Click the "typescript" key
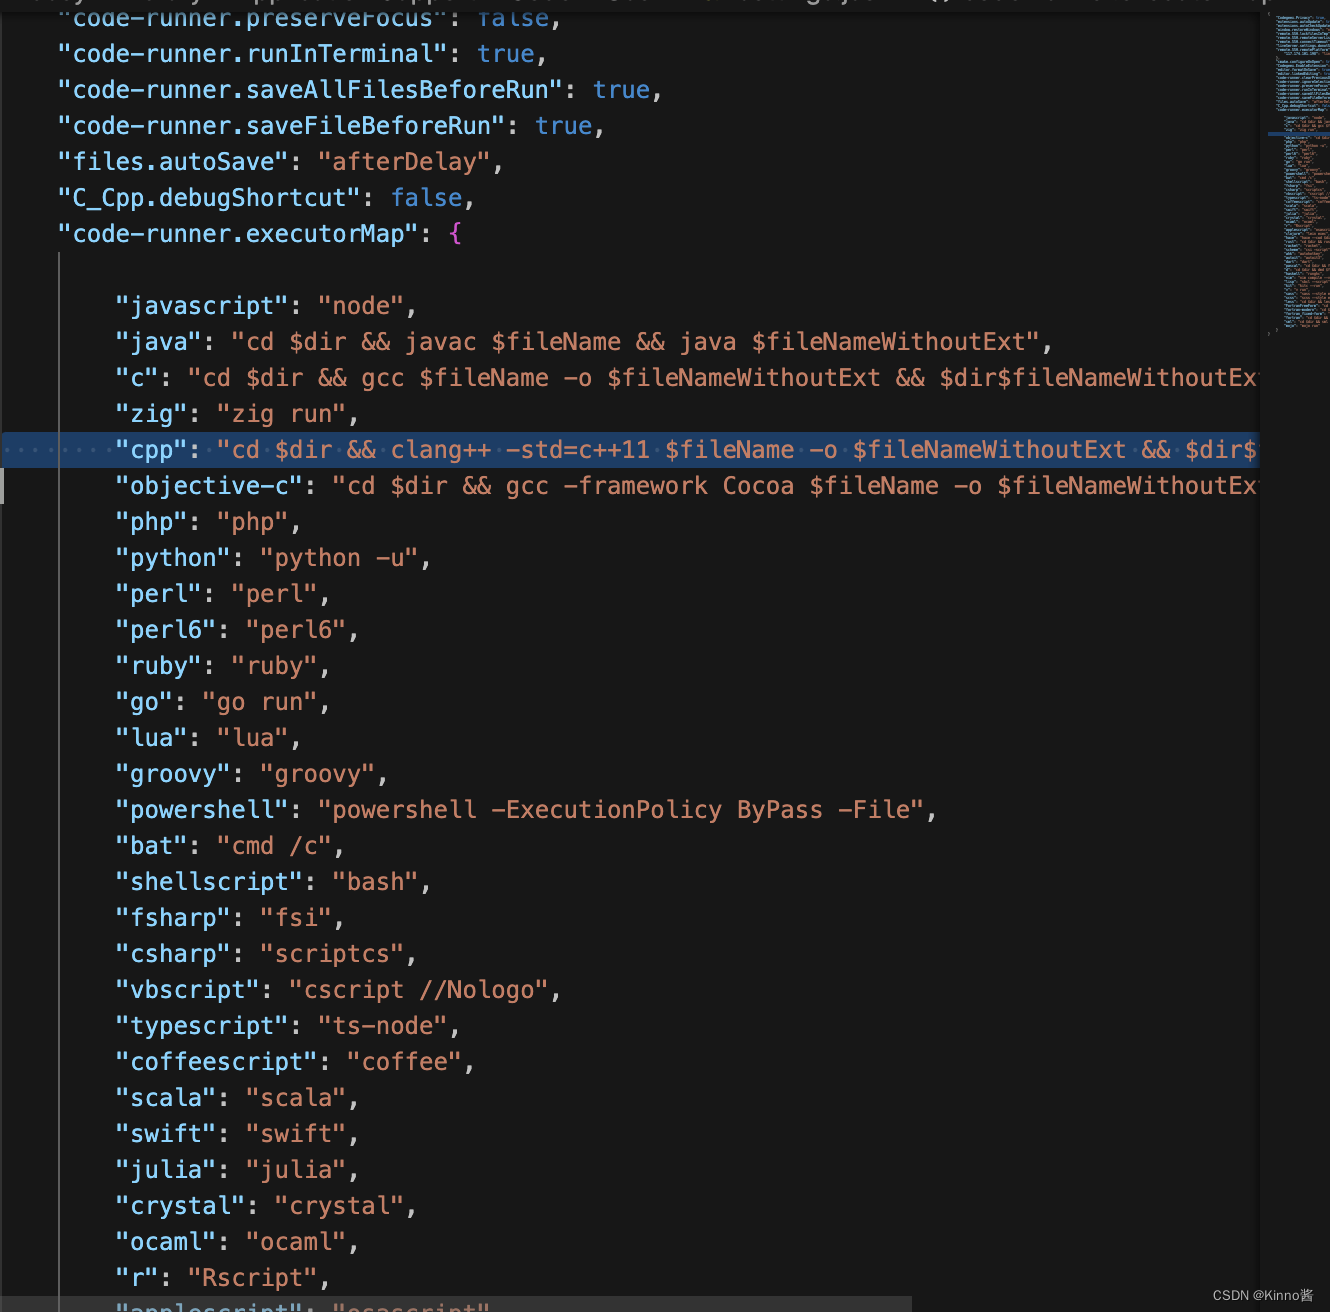The width and height of the screenshot is (1330, 1312). point(202,1026)
